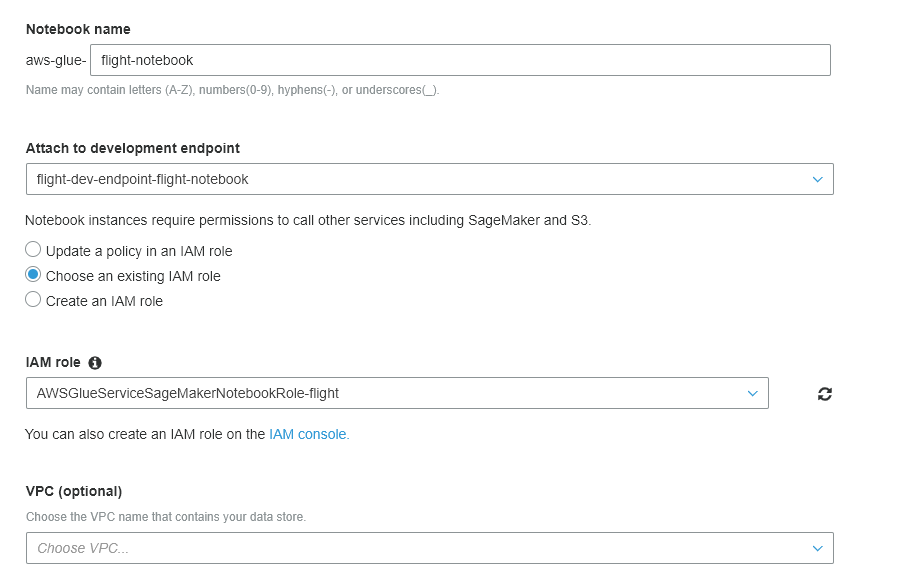Viewport: 911px width, 585px height.
Task: Click the chevron arrow on the VPC selector
Action: pos(817,548)
